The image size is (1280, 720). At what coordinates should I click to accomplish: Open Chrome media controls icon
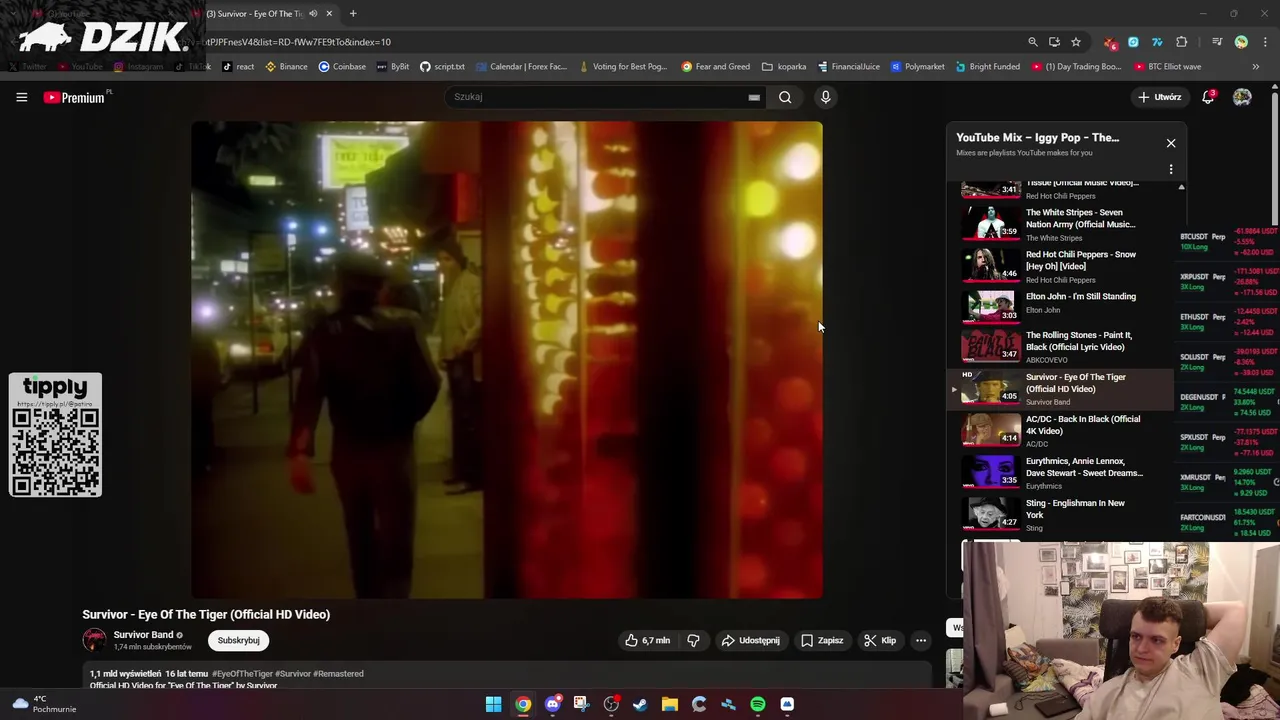(x=1217, y=42)
